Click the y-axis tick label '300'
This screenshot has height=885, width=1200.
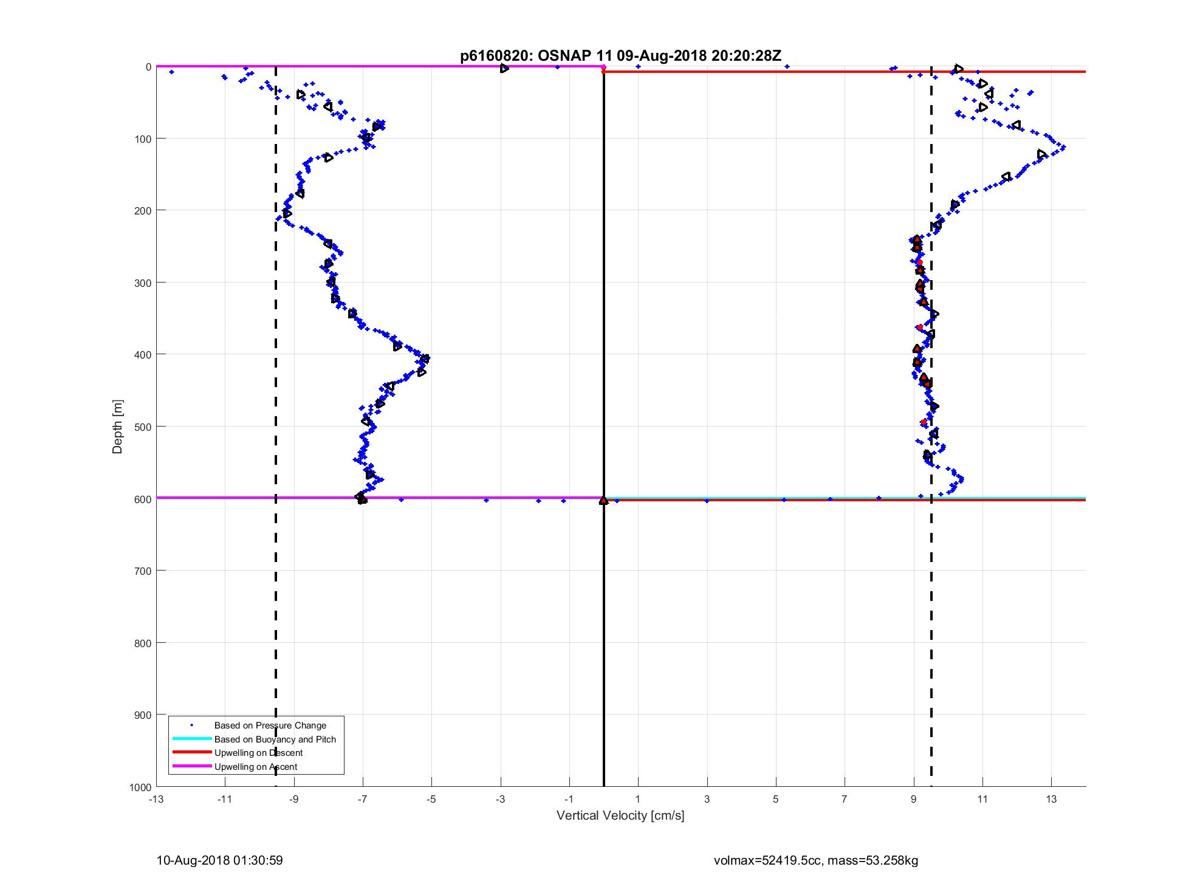(142, 283)
